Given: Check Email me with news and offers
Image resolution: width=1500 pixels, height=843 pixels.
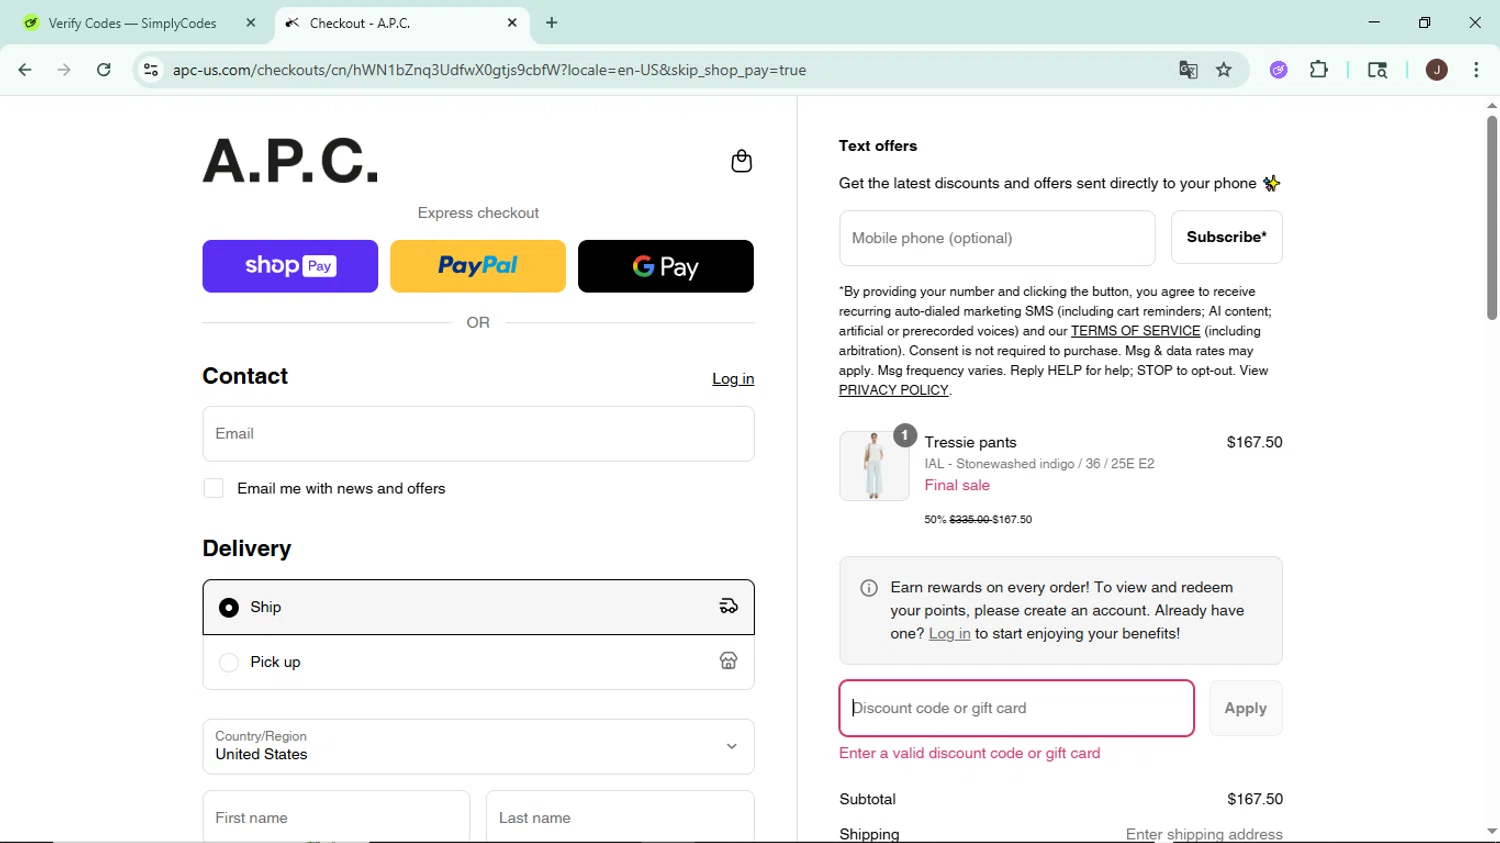Looking at the screenshot, I should [x=213, y=488].
